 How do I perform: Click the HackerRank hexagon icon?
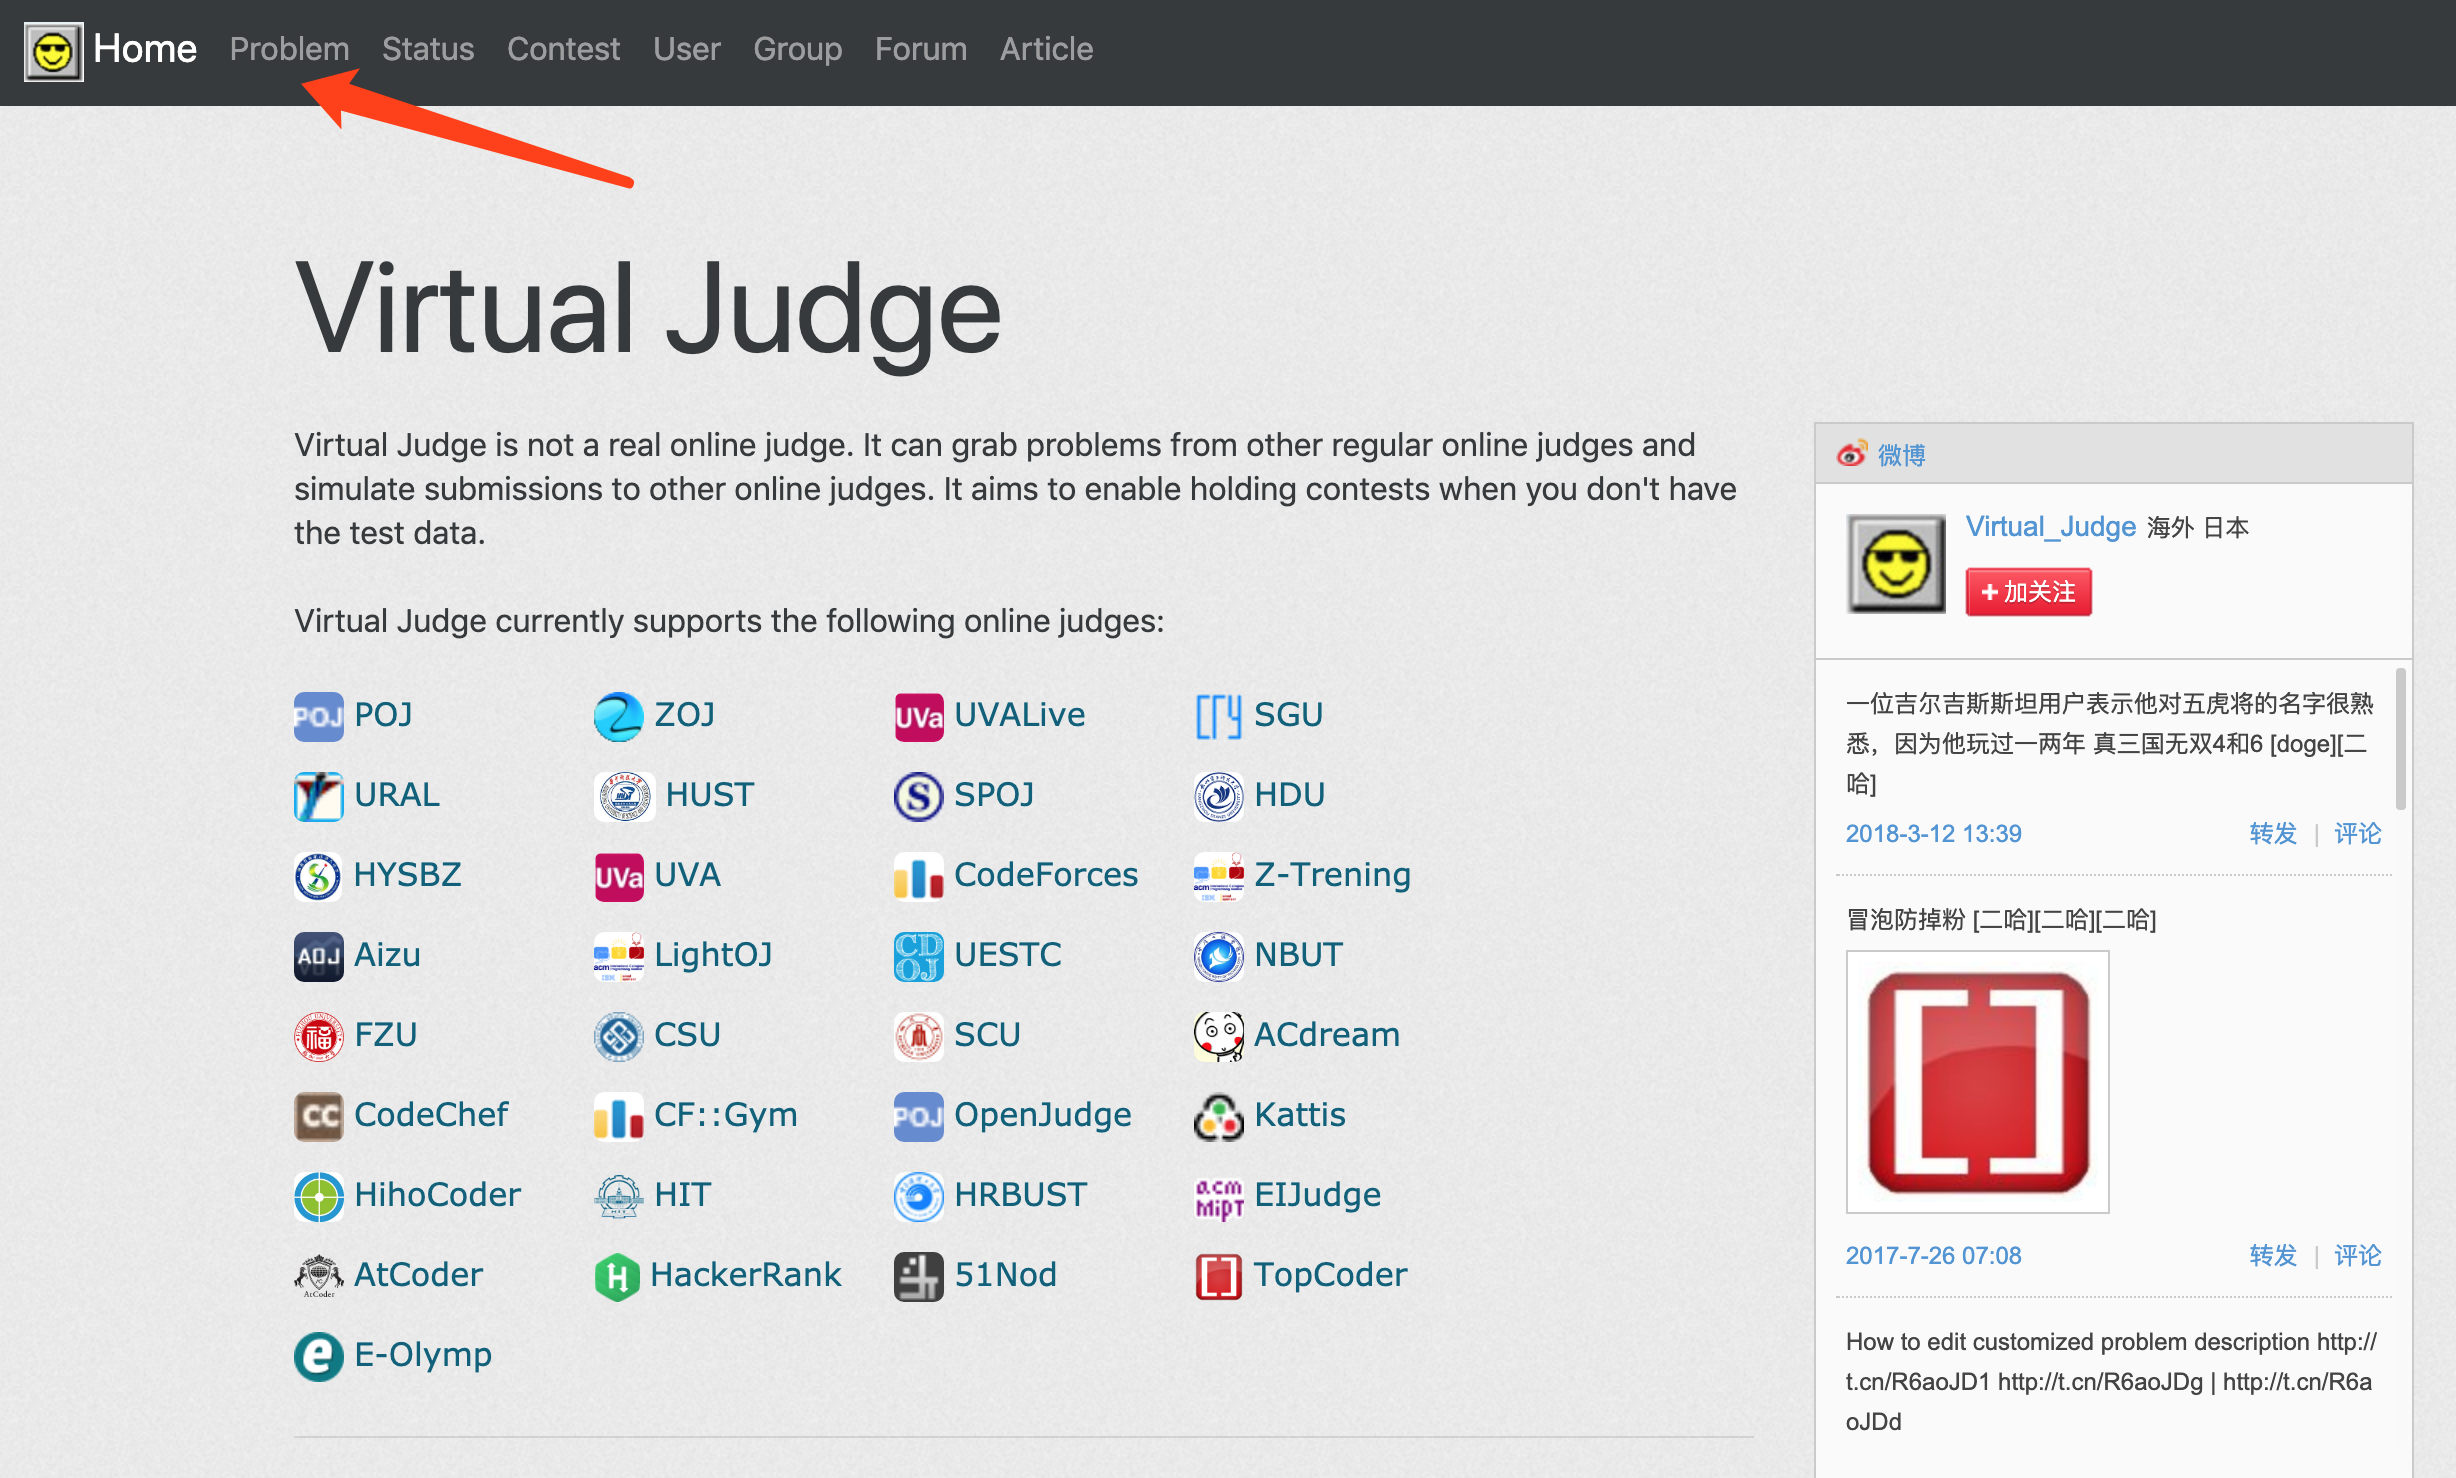pos(617,1276)
